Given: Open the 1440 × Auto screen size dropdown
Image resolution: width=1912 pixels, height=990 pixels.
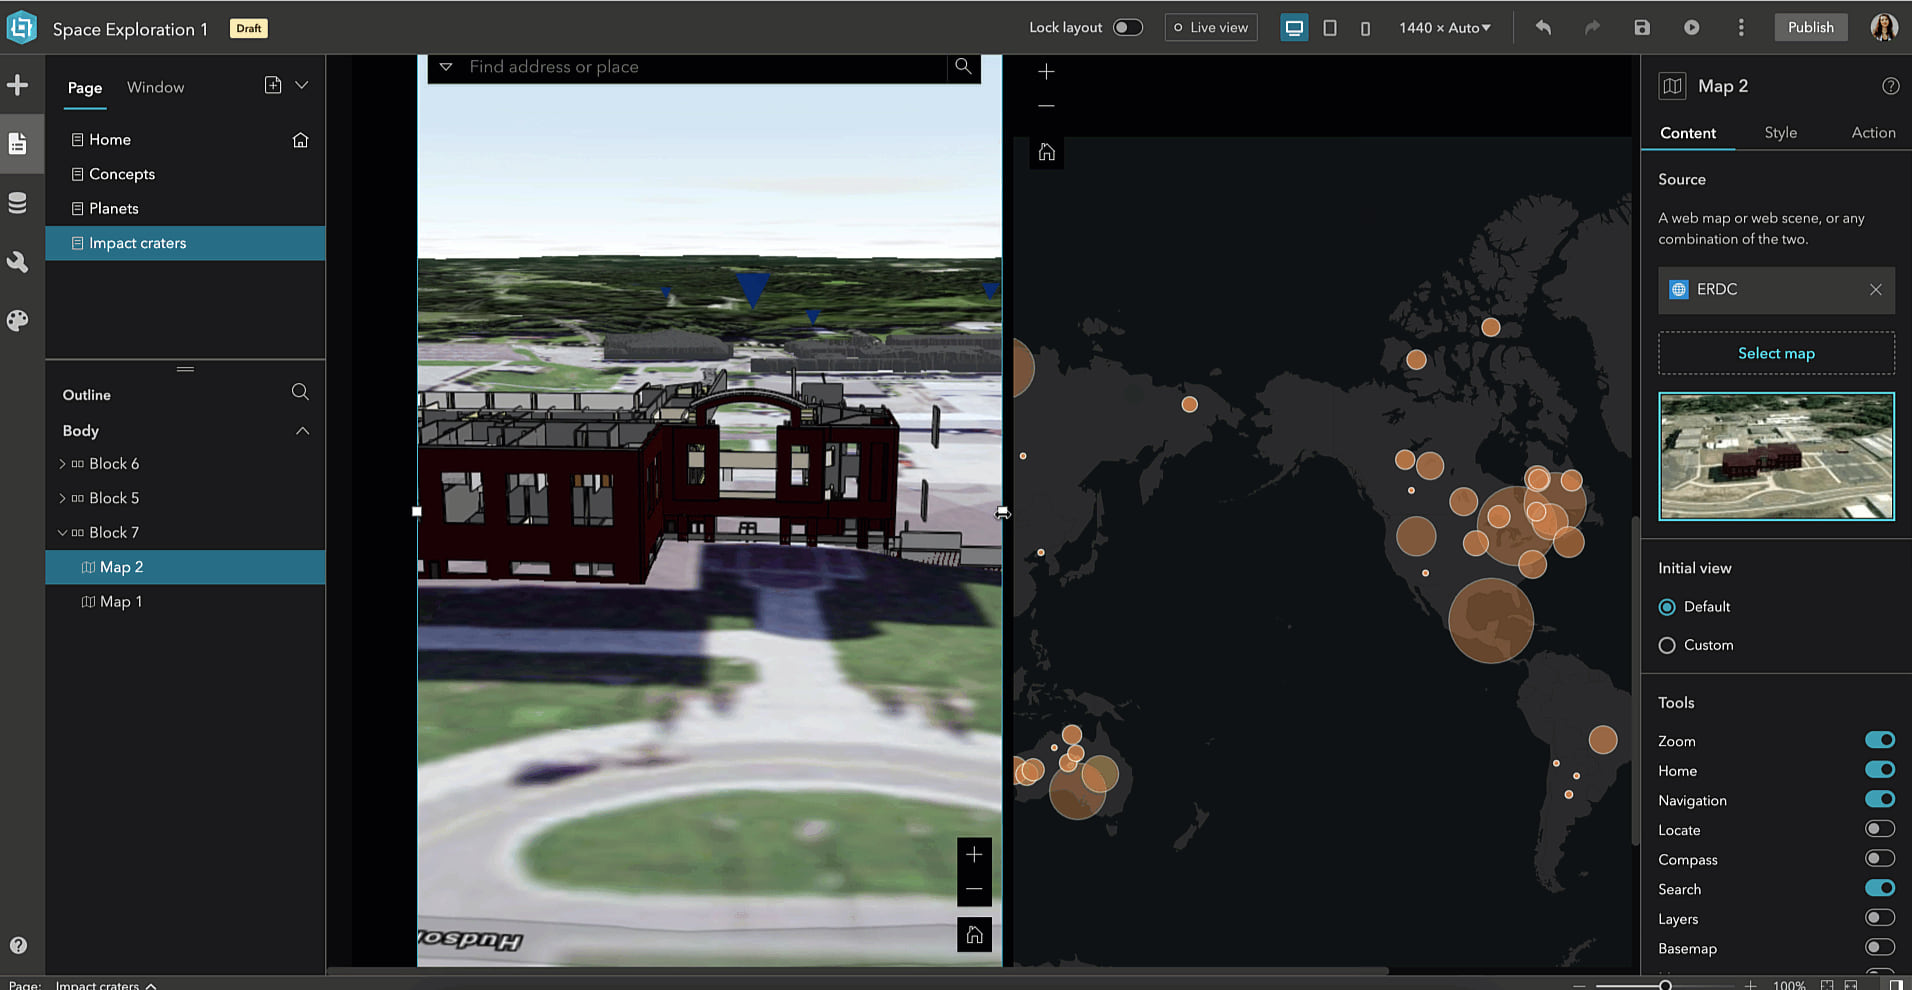Looking at the screenshot, I should (1444, 27).
